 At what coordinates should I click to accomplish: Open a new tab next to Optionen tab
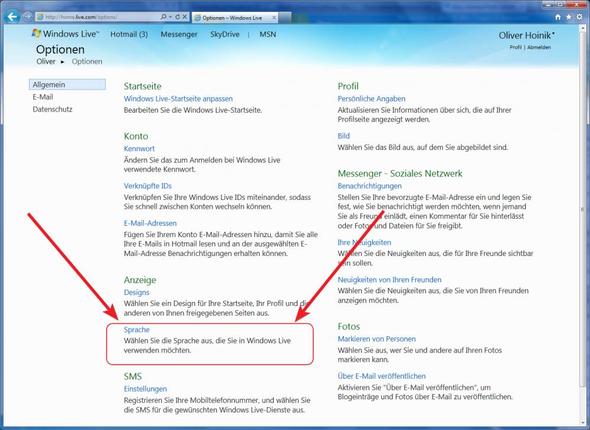[285, 18]
